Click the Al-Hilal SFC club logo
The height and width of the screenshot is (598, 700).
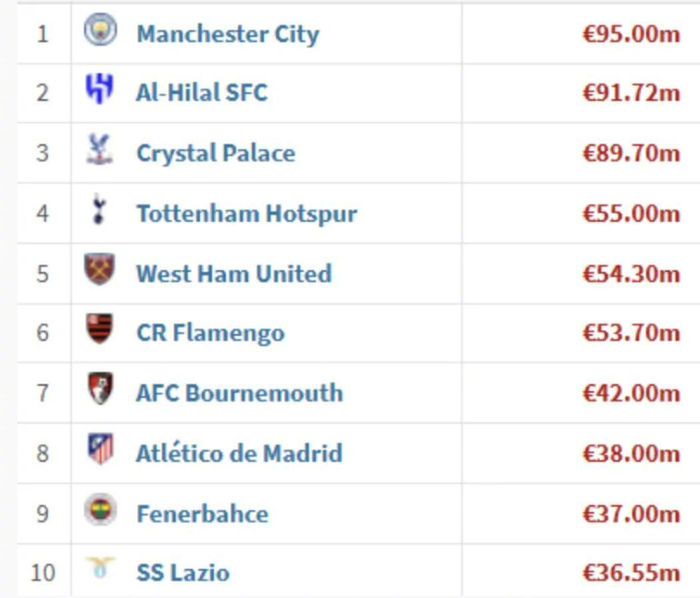click(x=100, y=92)
